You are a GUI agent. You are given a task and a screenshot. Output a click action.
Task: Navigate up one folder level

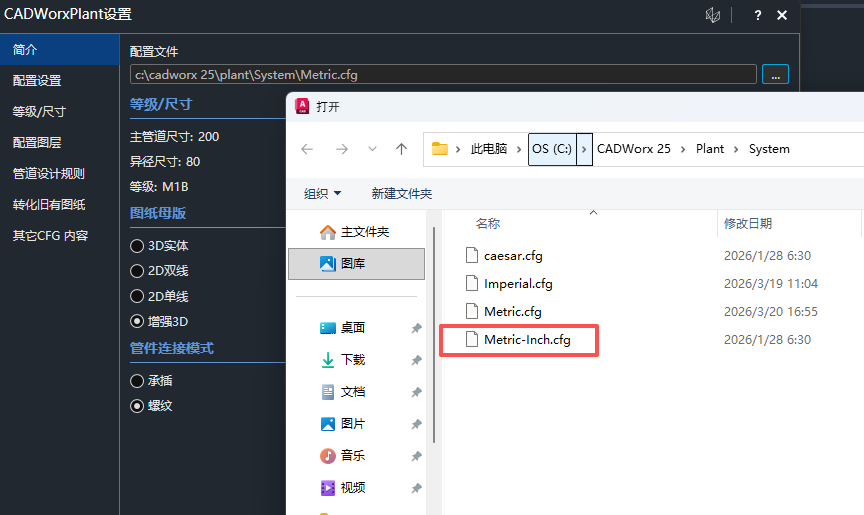click(x=402, y=149)
